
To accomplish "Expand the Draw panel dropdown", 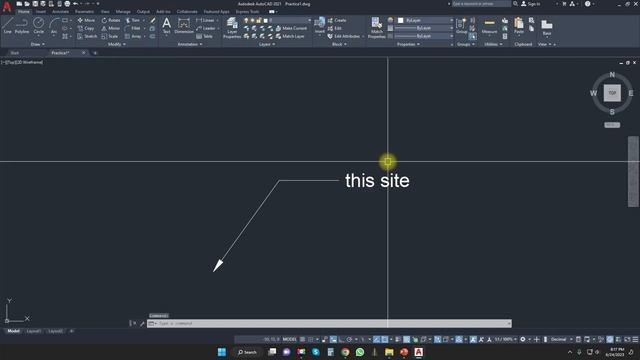I will click(x=38, y=44).
